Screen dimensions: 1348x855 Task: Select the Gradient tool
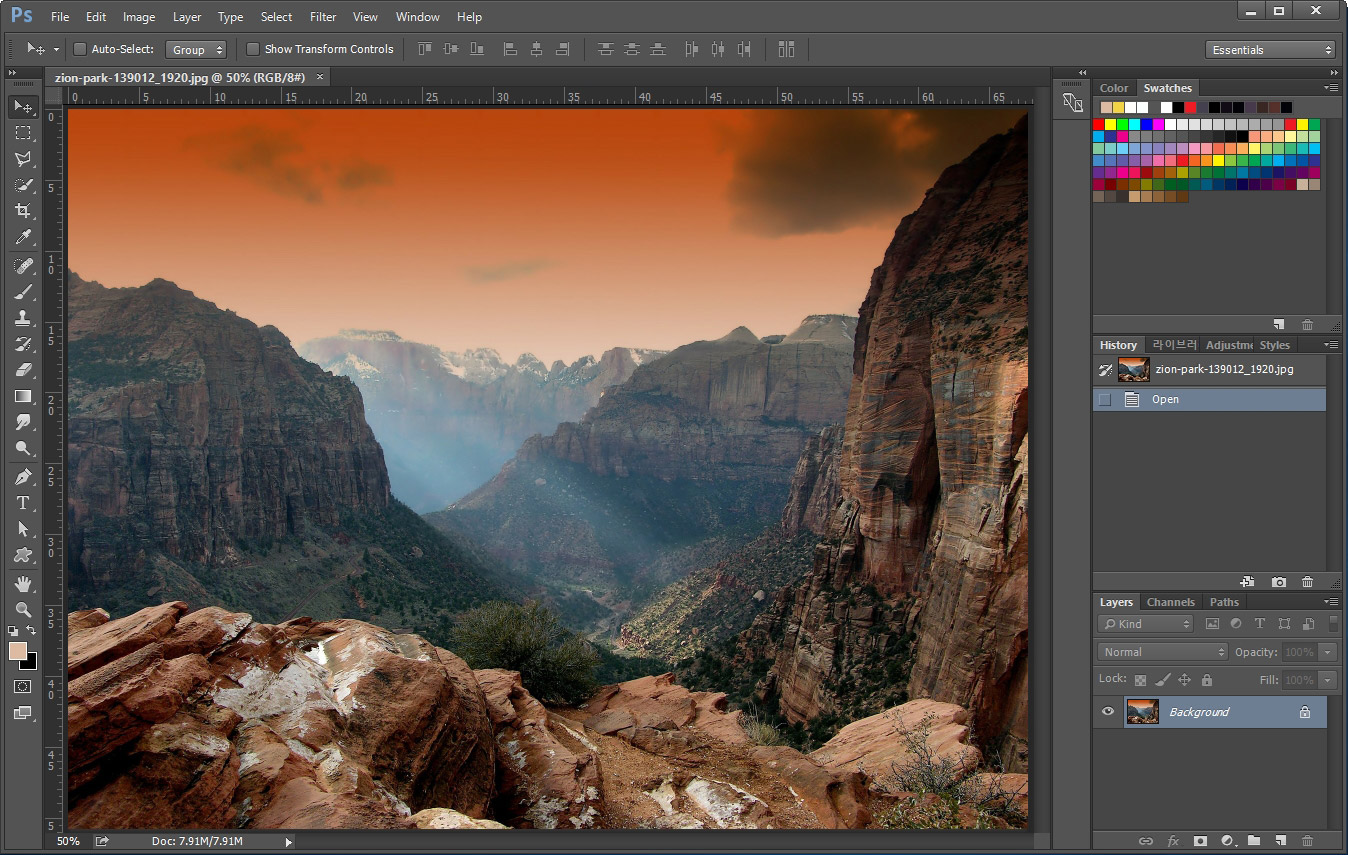(23, 396)
